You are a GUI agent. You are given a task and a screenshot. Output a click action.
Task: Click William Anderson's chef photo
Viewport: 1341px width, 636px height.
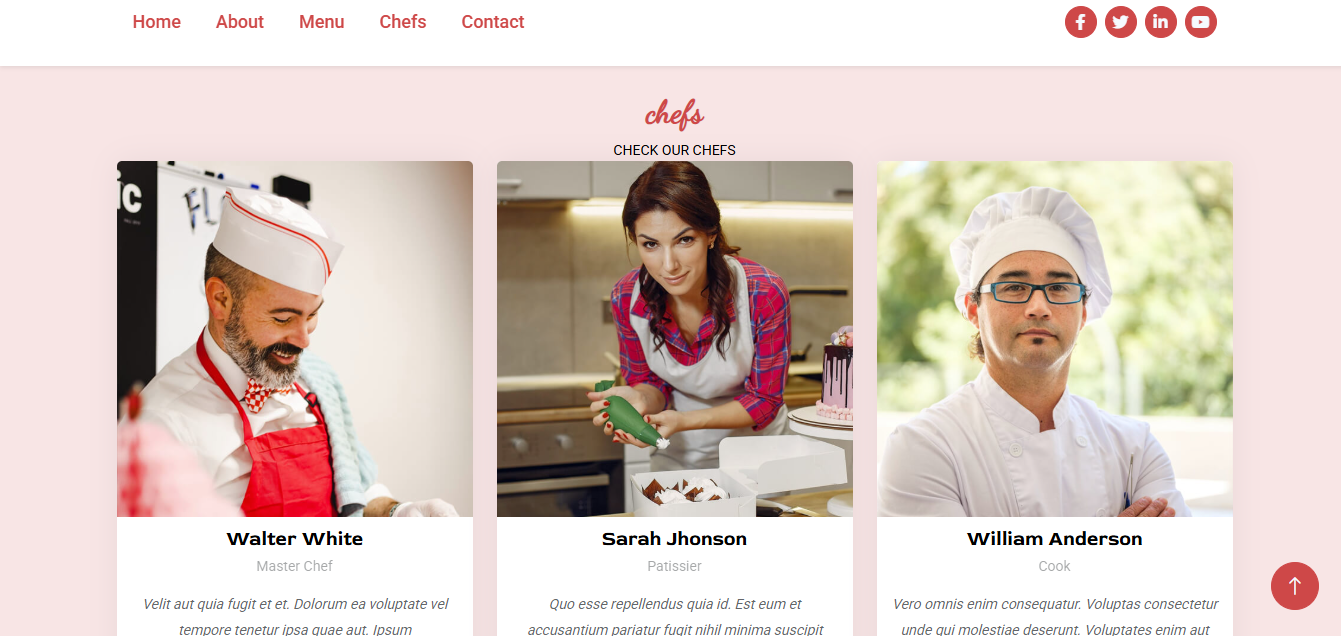(x=1055, y=339)
